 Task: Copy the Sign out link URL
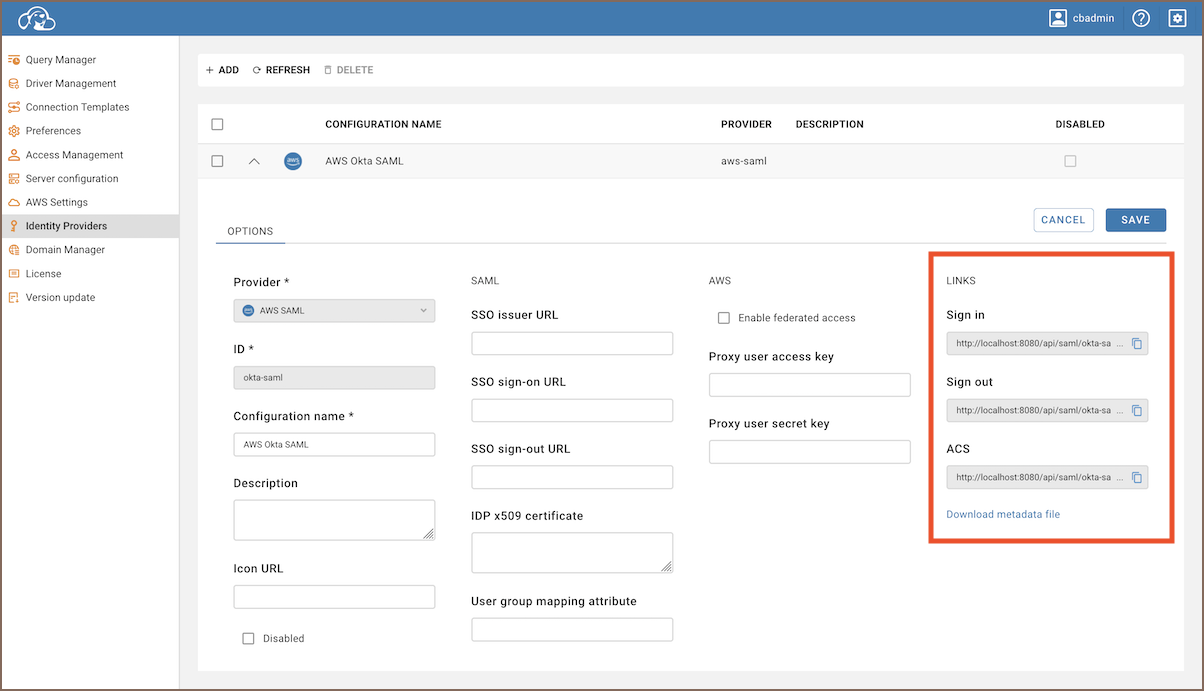coord(1136,411)
